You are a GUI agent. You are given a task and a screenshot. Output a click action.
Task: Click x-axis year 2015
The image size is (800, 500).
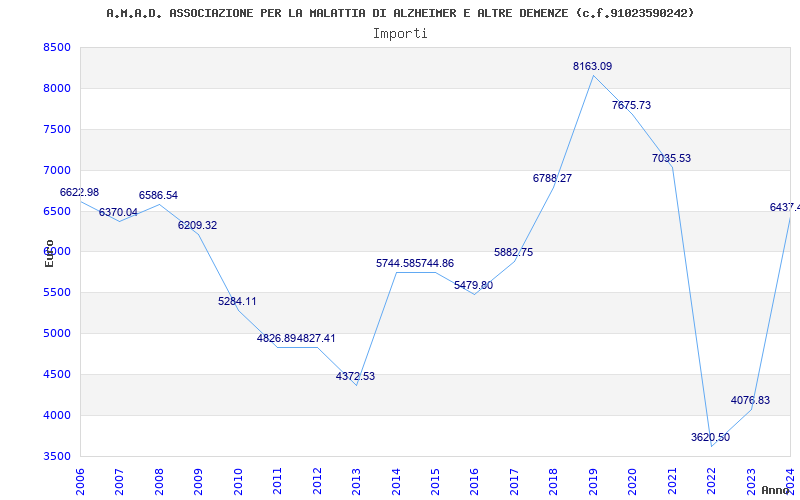[x=435, y=482]
